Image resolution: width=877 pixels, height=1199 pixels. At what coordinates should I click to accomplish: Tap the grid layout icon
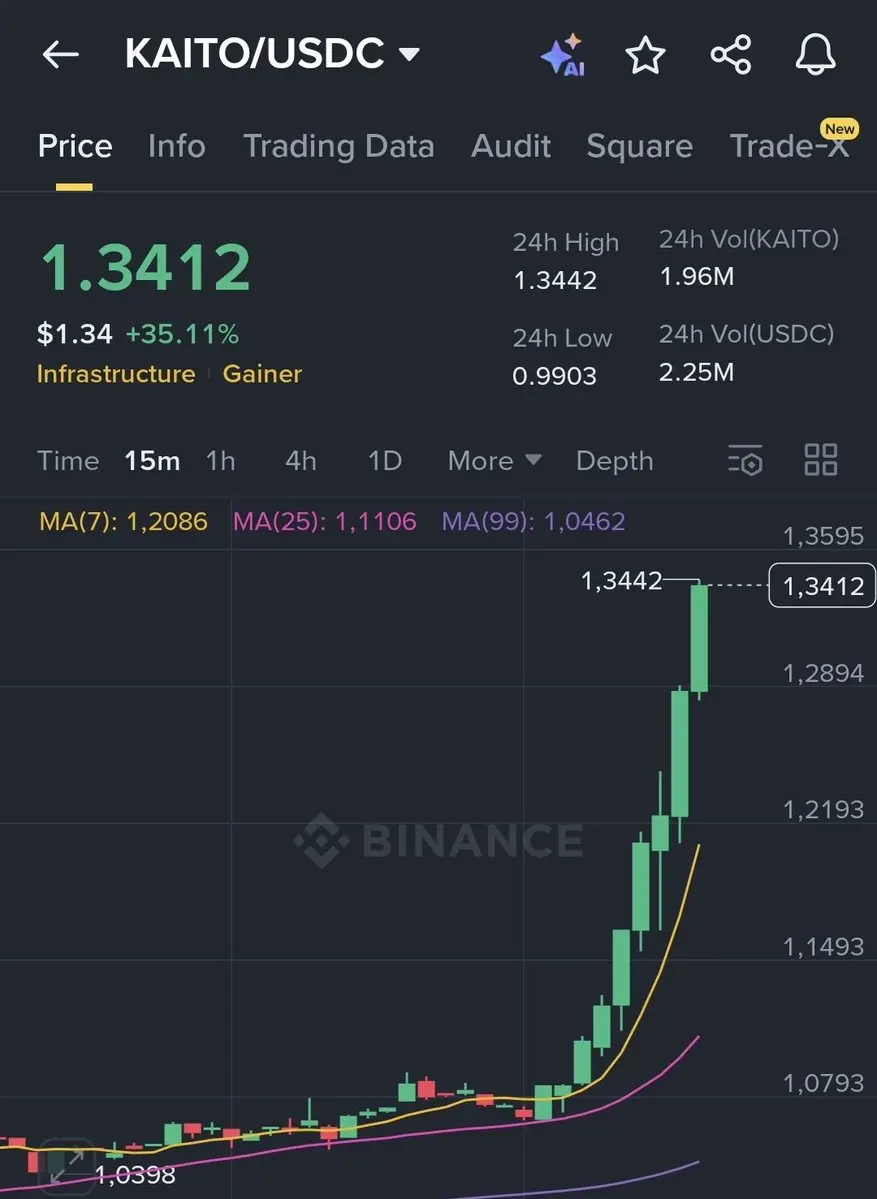[x=821, y=461]
